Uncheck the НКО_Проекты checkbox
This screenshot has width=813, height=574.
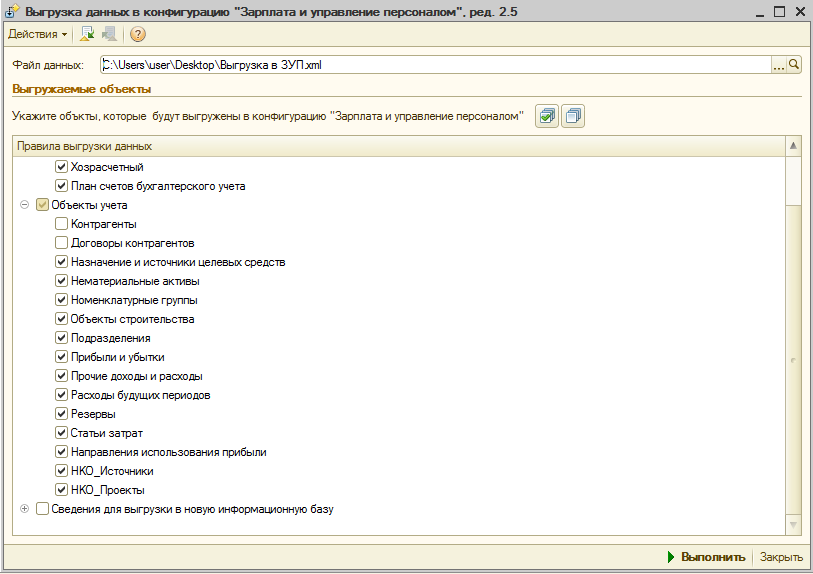click(x=61, y=490)
